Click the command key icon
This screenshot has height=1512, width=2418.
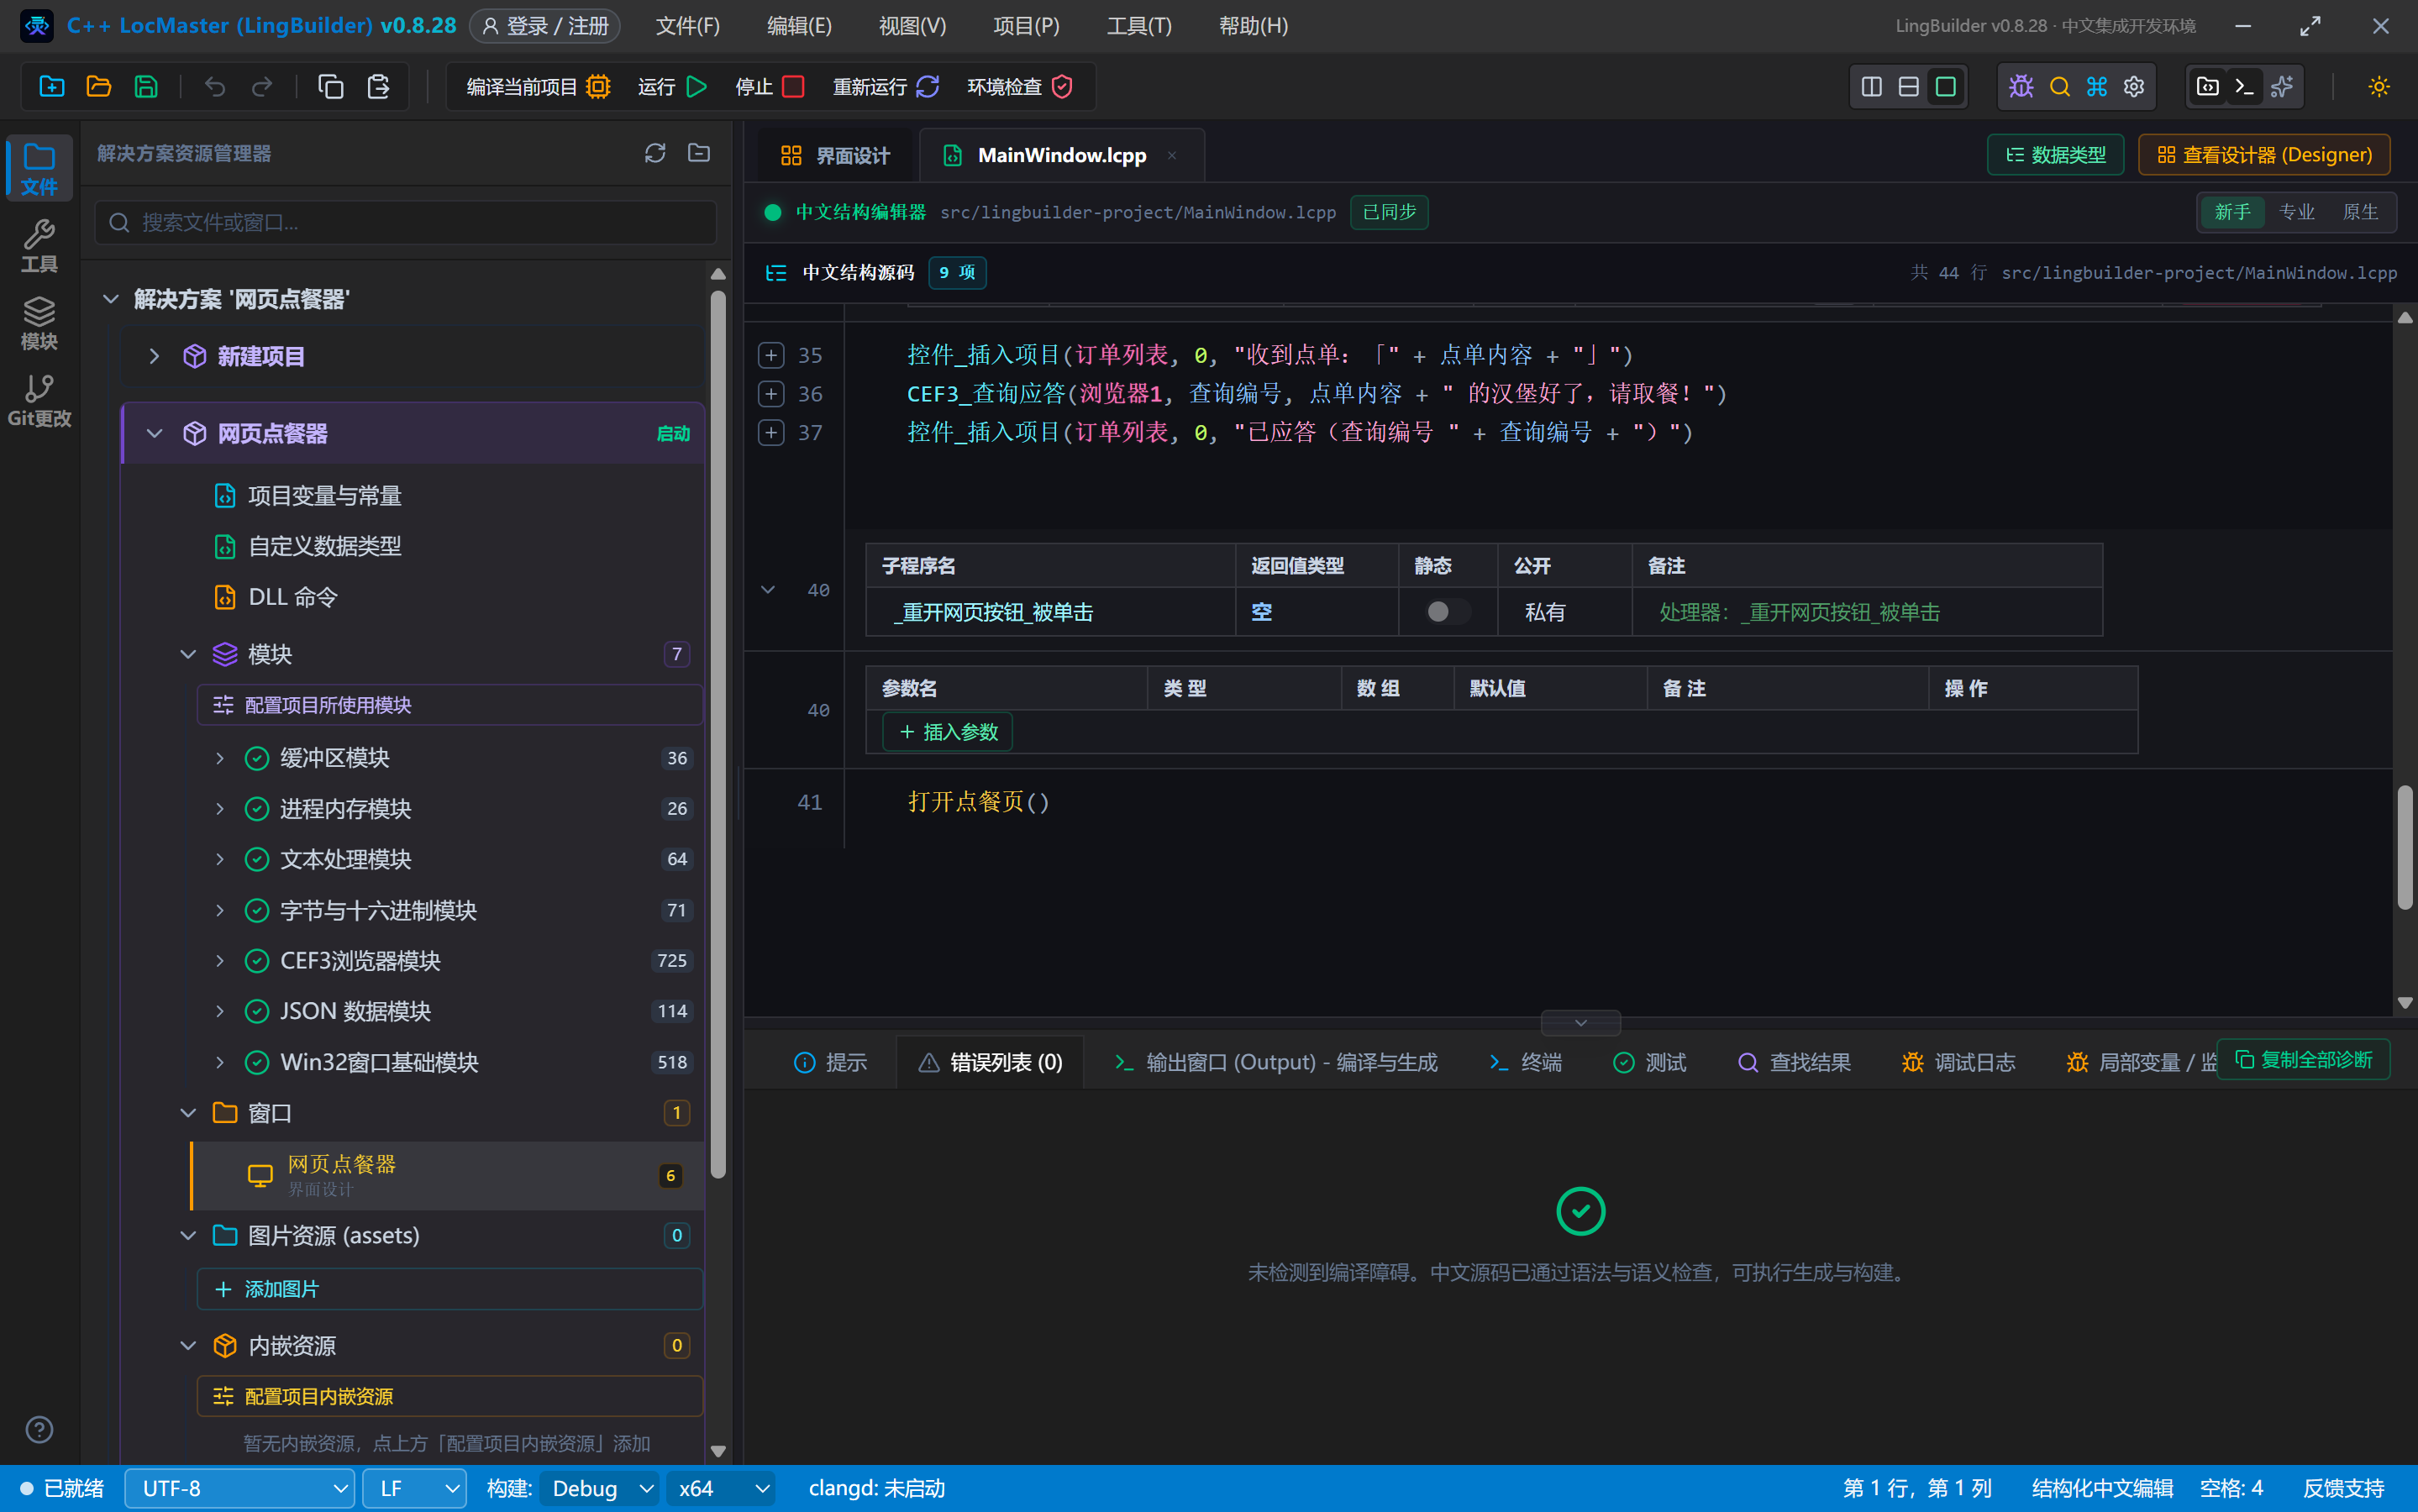point(2097,87)
